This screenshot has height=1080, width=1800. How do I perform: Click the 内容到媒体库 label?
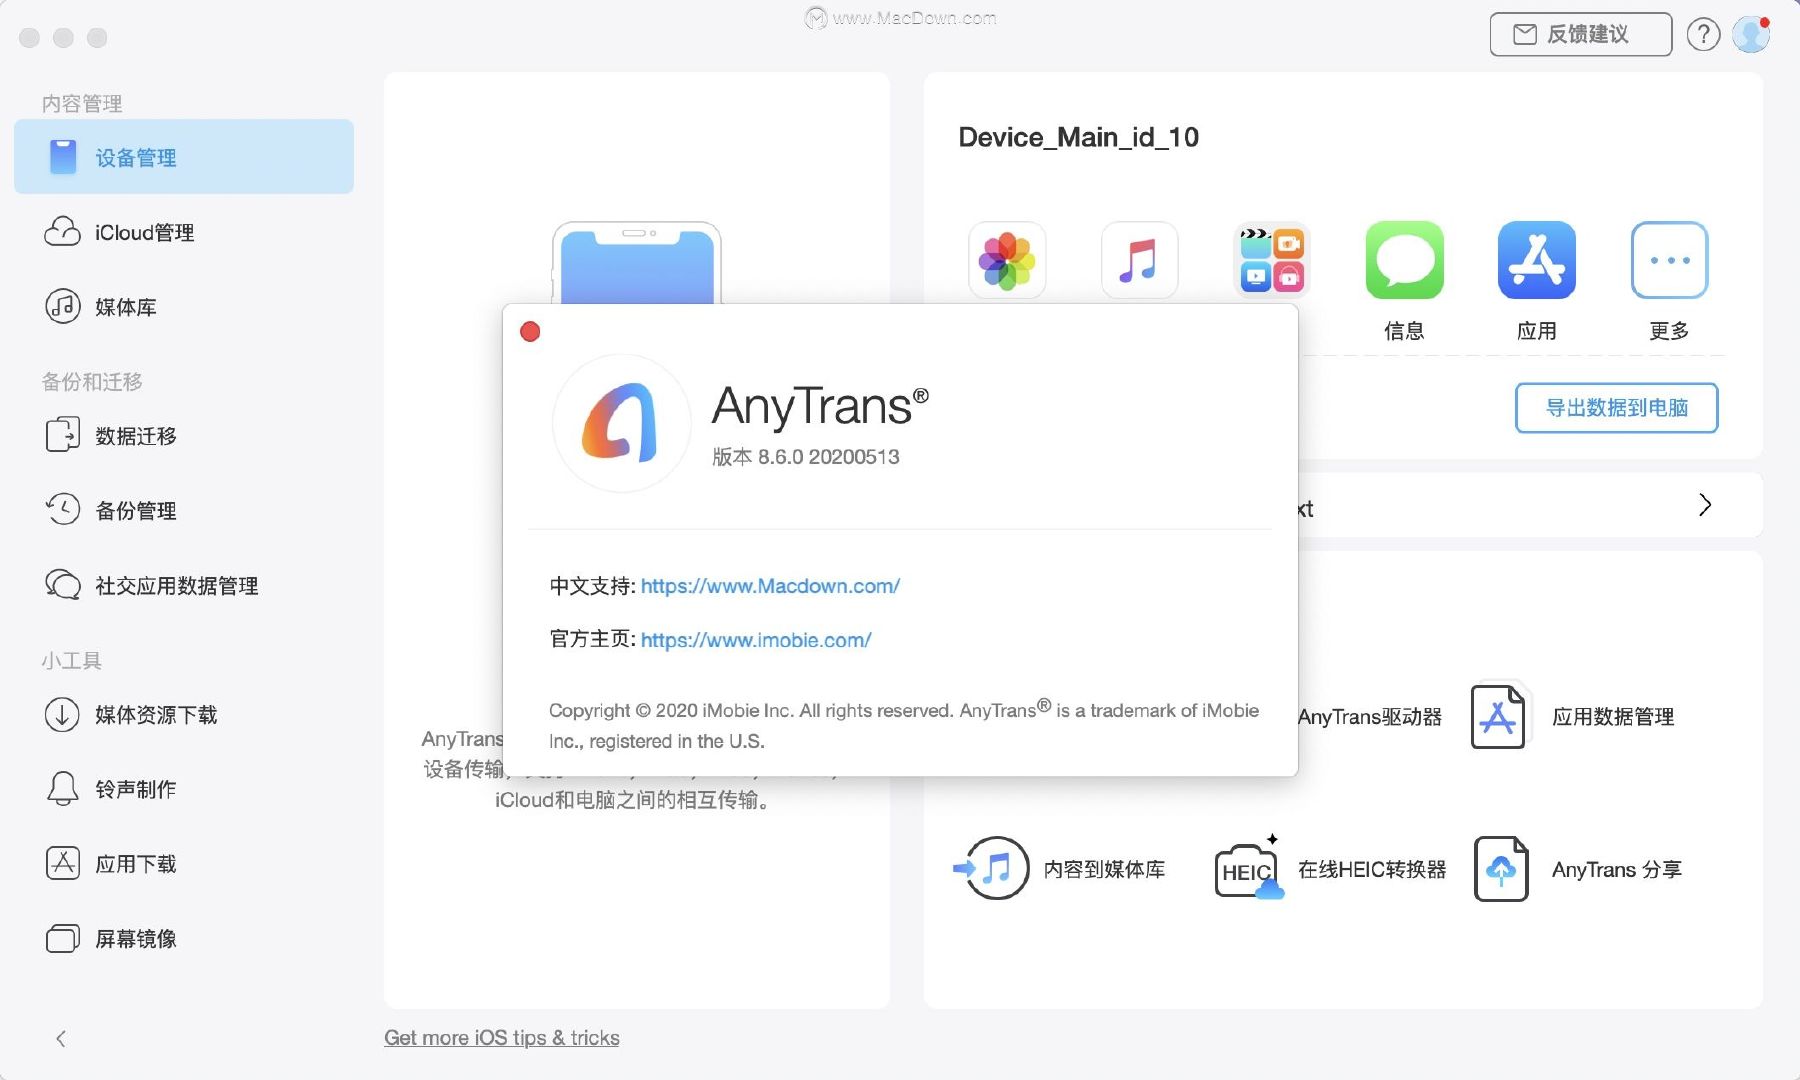coord(1104,869)
